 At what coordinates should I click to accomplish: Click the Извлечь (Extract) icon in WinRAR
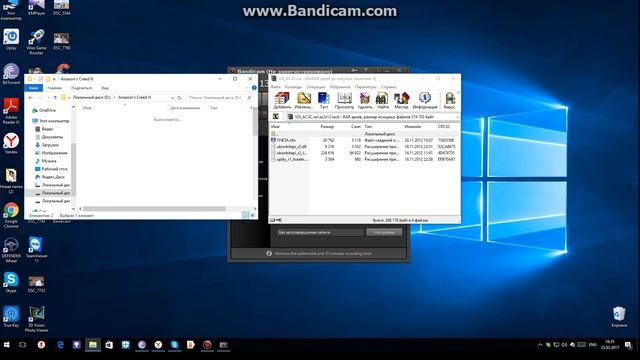coord(303,100)
